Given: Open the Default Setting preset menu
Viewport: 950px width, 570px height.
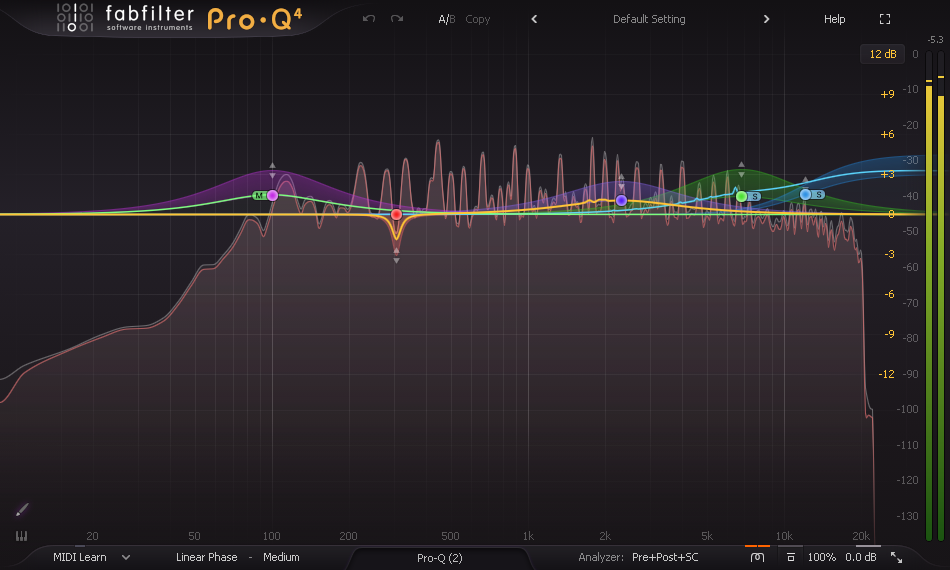Looking at the screenshot, I should 649,19.
